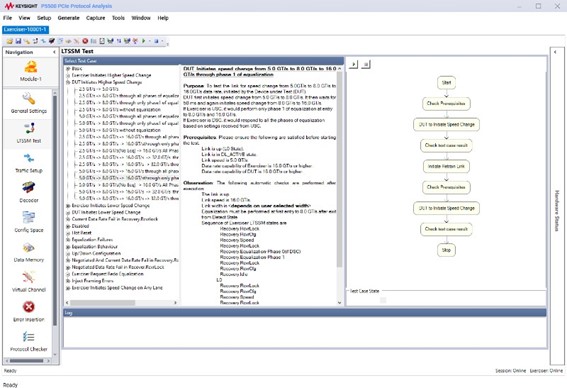Open Virtual Channel in navigation
Image resolution: width=567 pixels, height=388 pixels.
(29, 282)
